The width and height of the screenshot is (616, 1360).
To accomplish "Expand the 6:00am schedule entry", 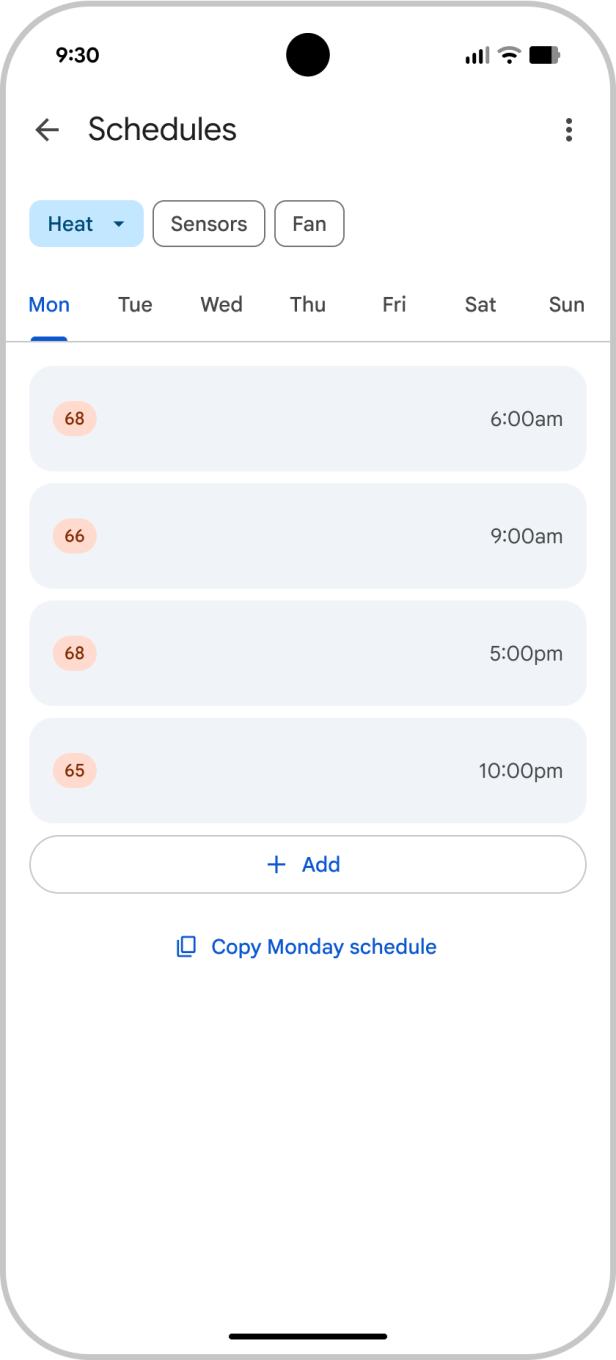I will (x=308, y=419).
